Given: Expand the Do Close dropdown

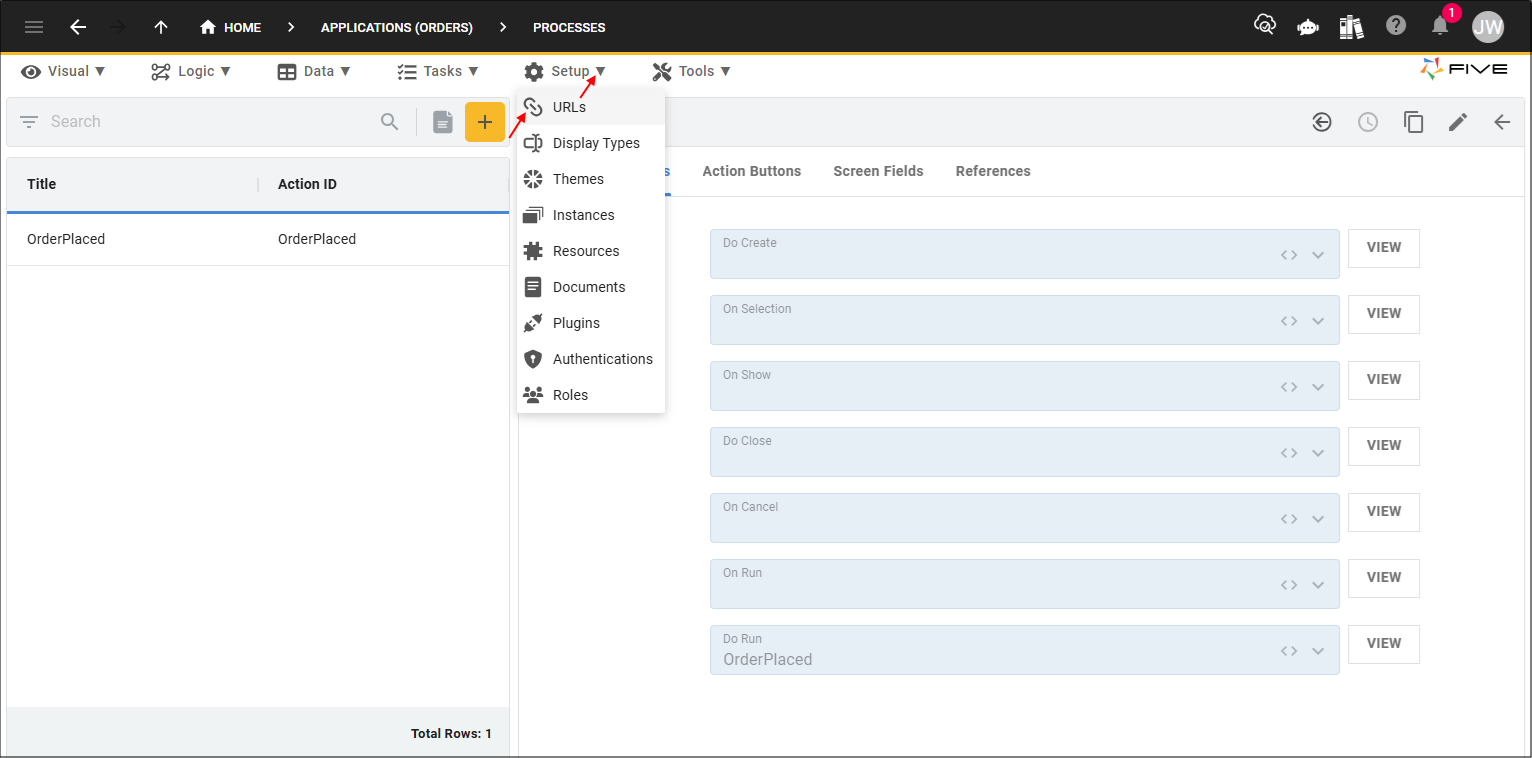Looking at the screenshot, I should click(x=1318, y=453).
